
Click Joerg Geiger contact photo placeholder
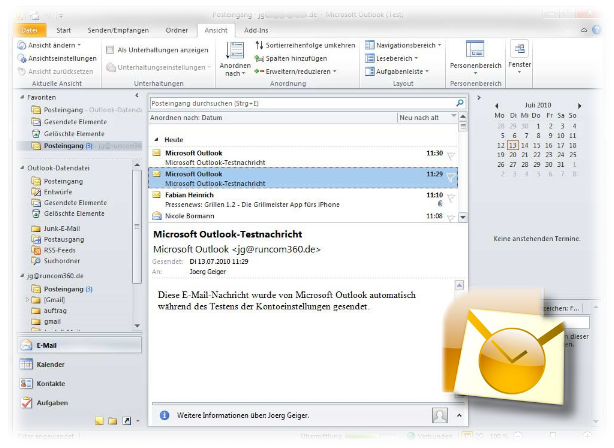coord(440,415)
